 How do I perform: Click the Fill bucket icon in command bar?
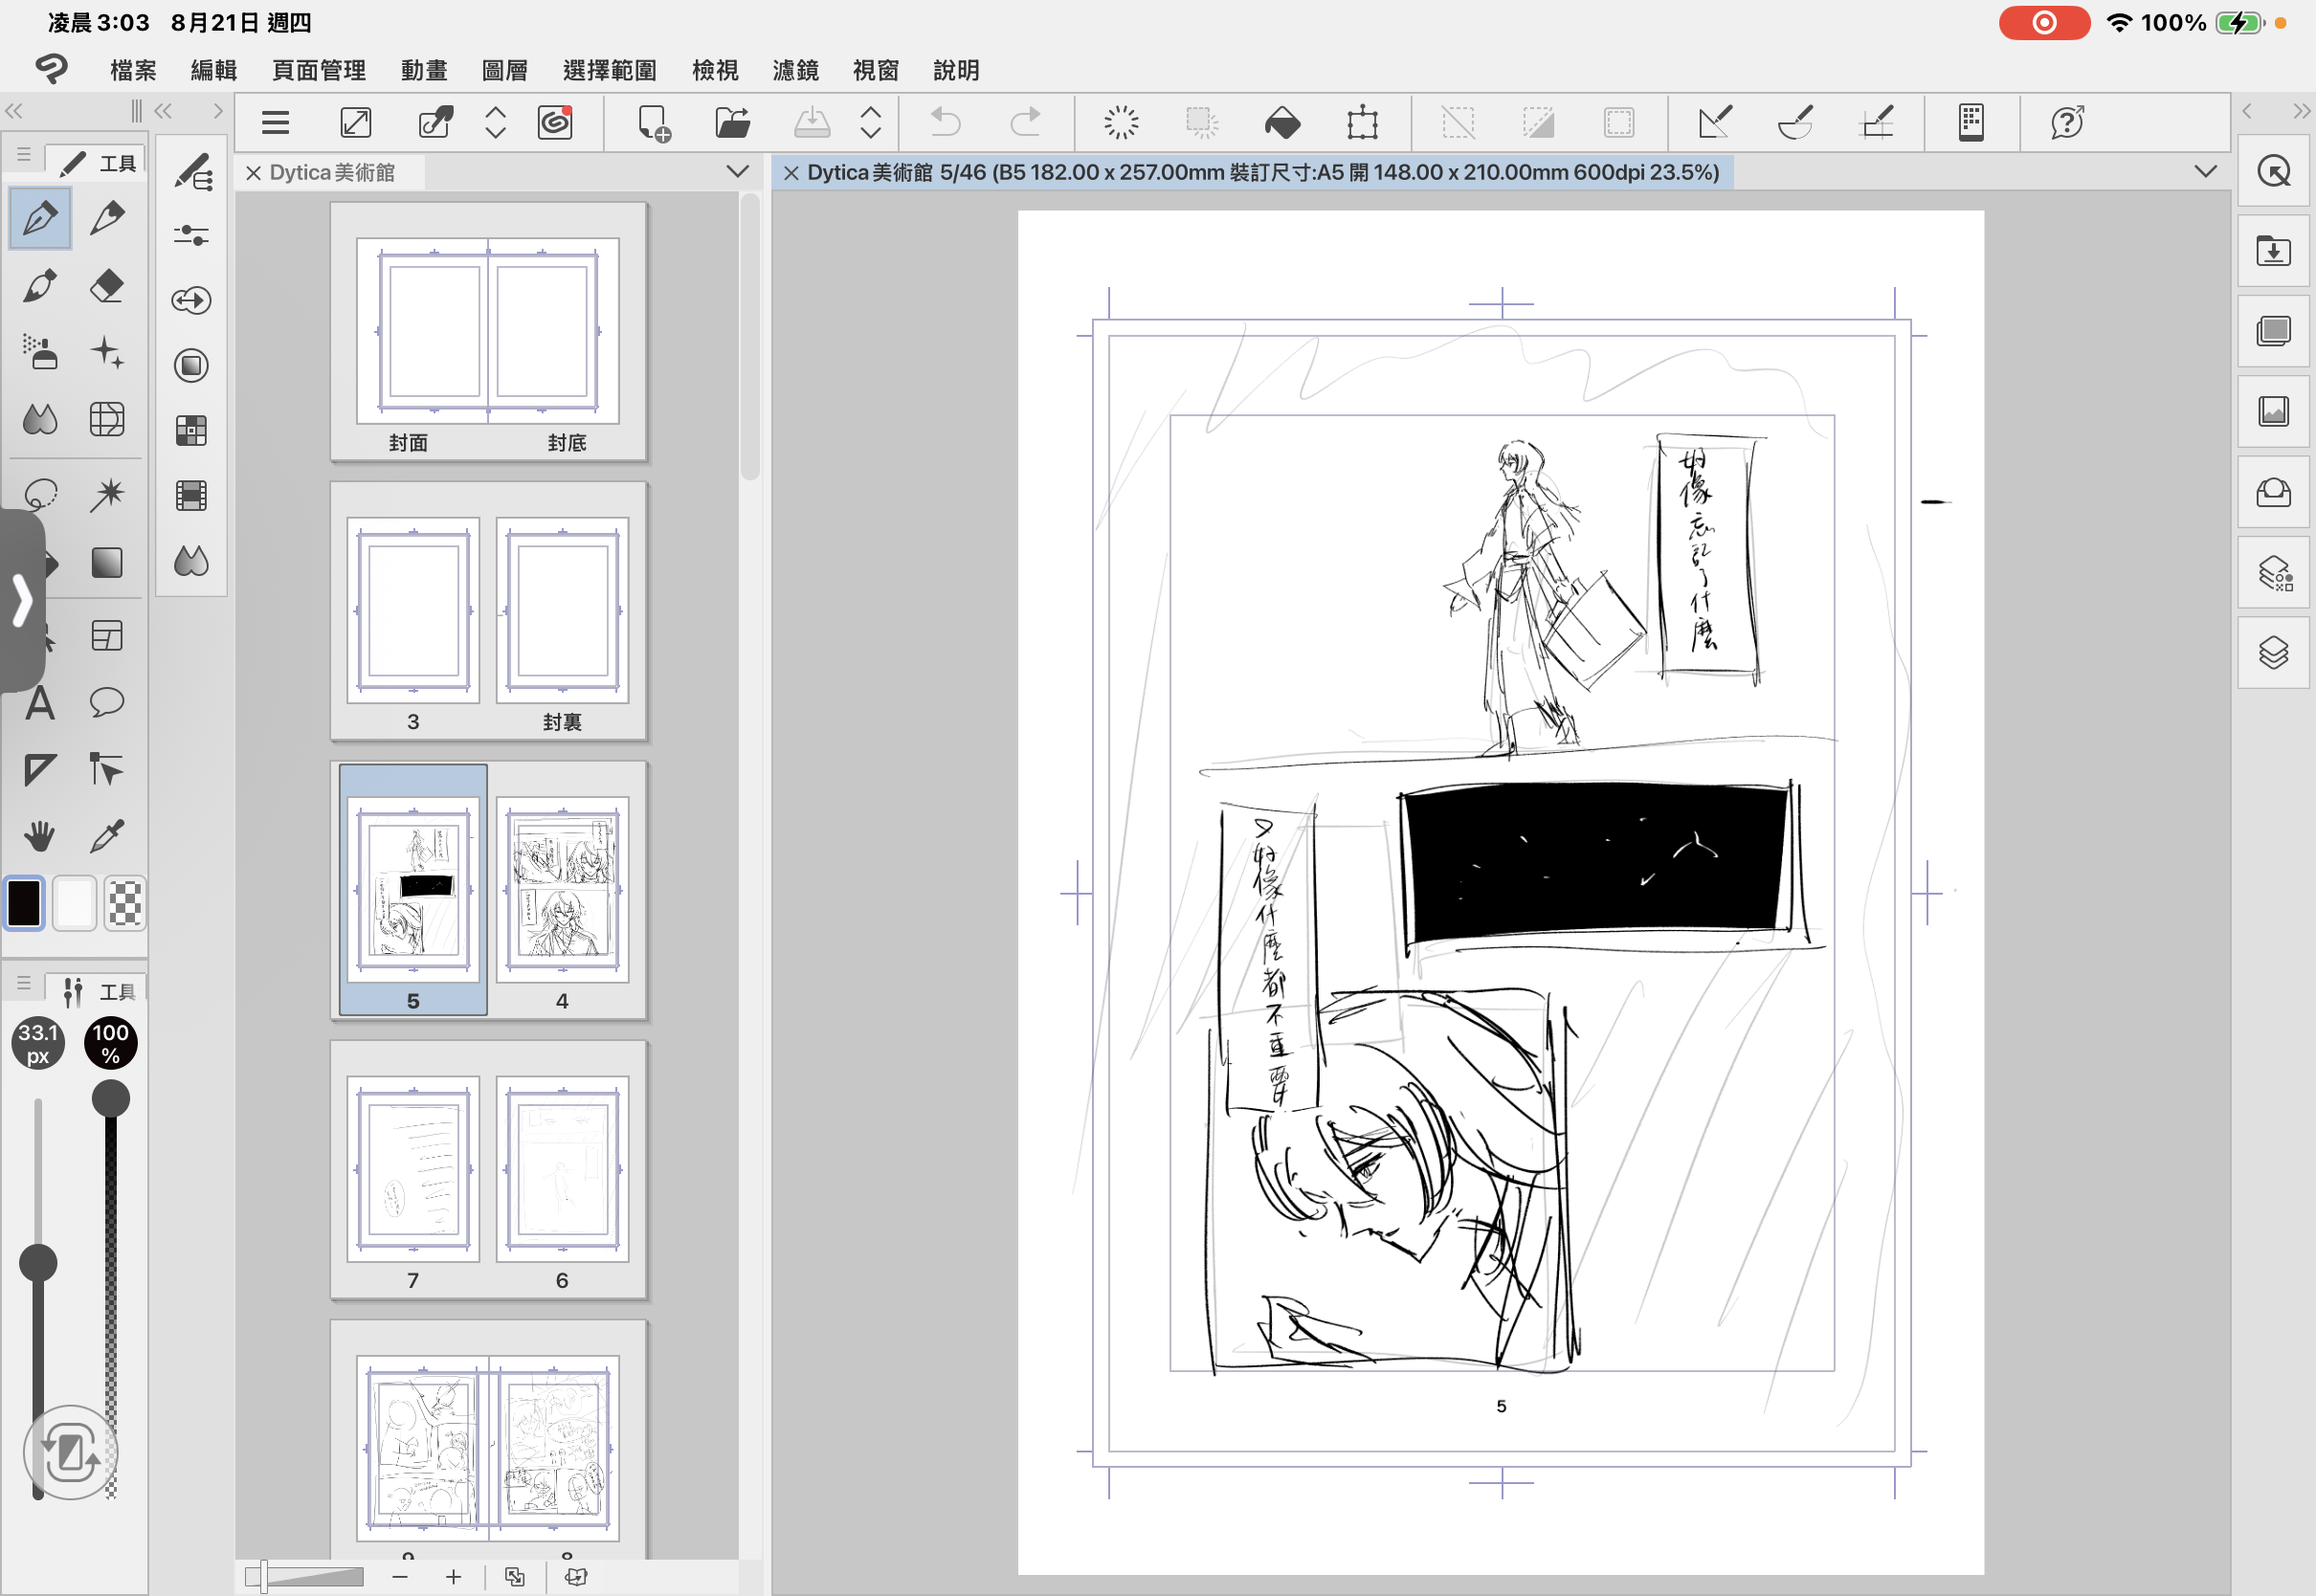(1282, 123)
